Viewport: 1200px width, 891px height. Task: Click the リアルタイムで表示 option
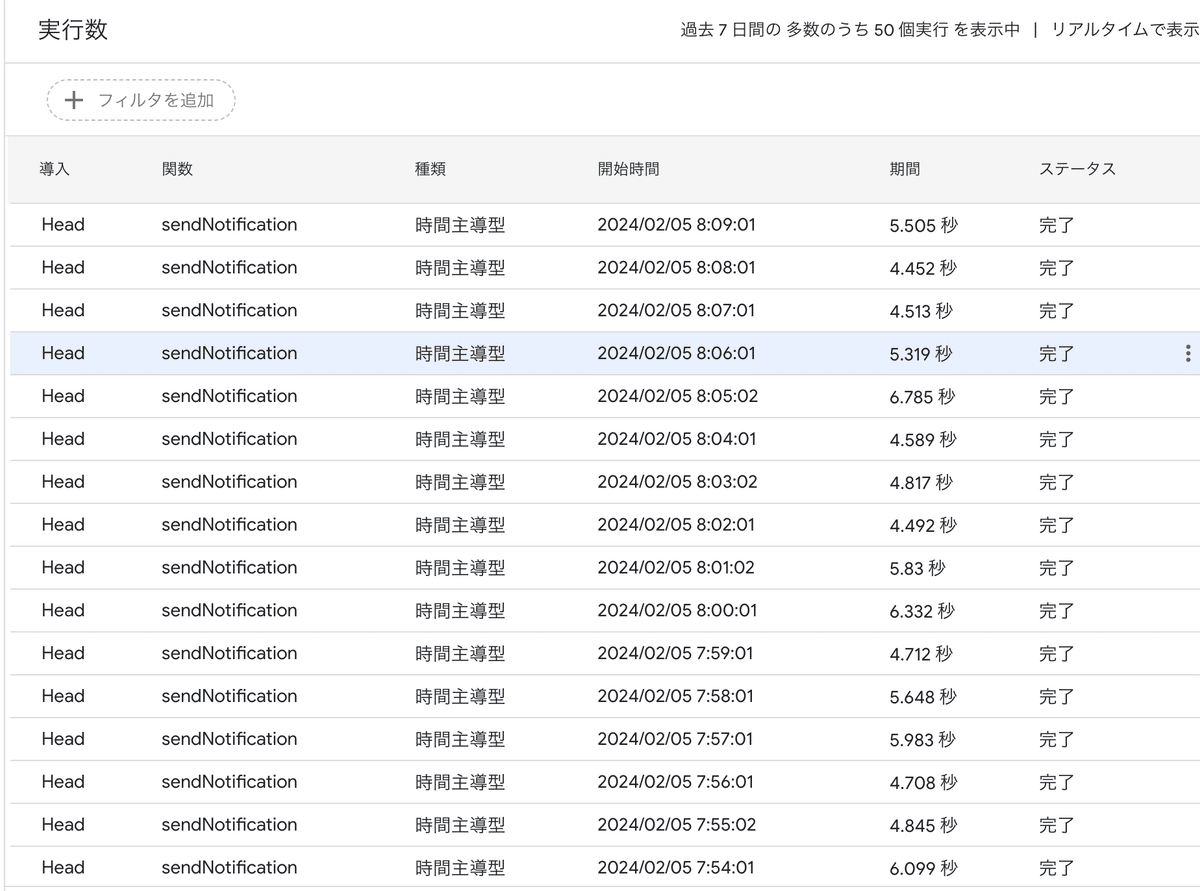point(1124,30)
